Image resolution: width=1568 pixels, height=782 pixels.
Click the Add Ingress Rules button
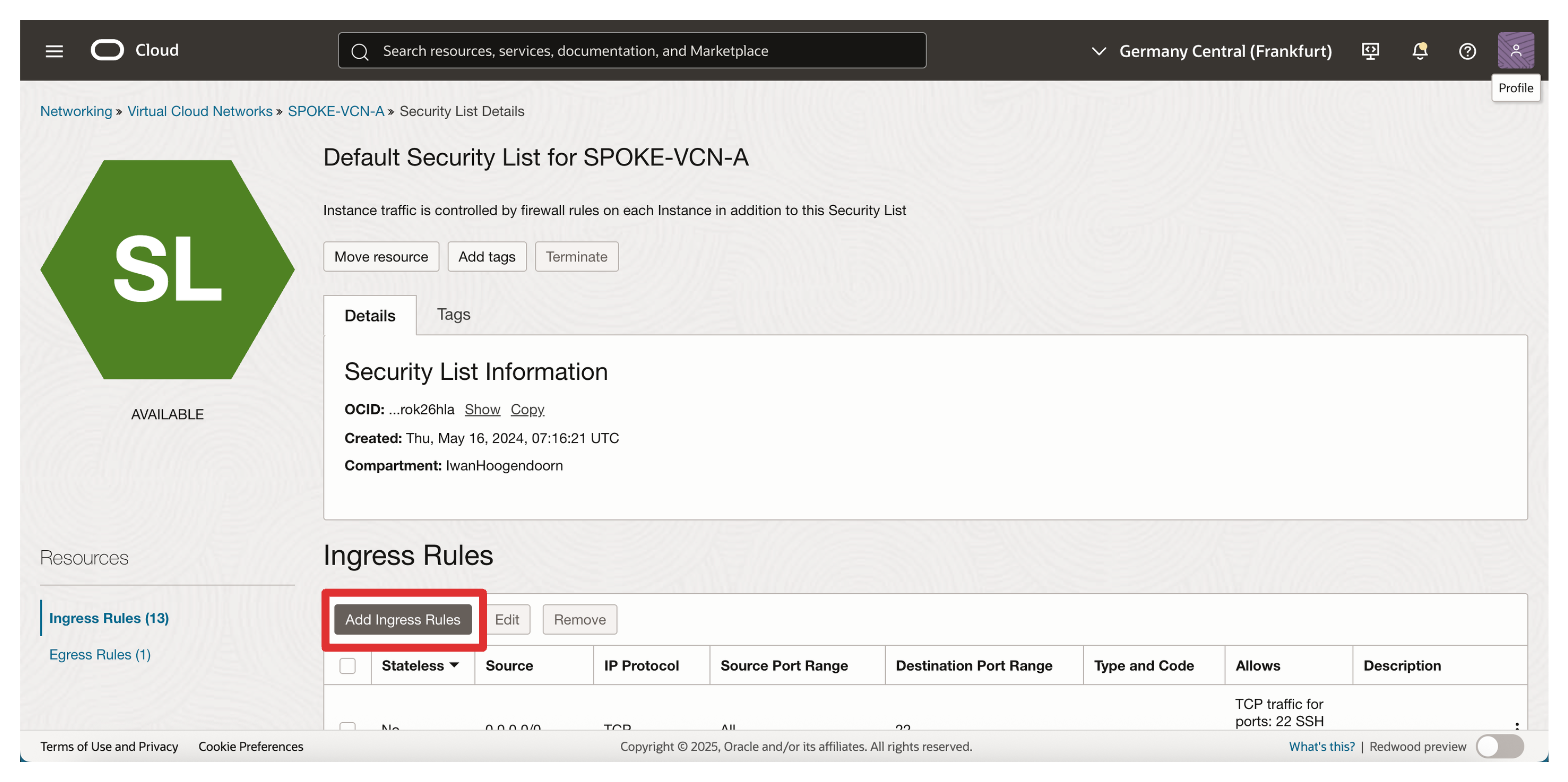tap(403, 619)
